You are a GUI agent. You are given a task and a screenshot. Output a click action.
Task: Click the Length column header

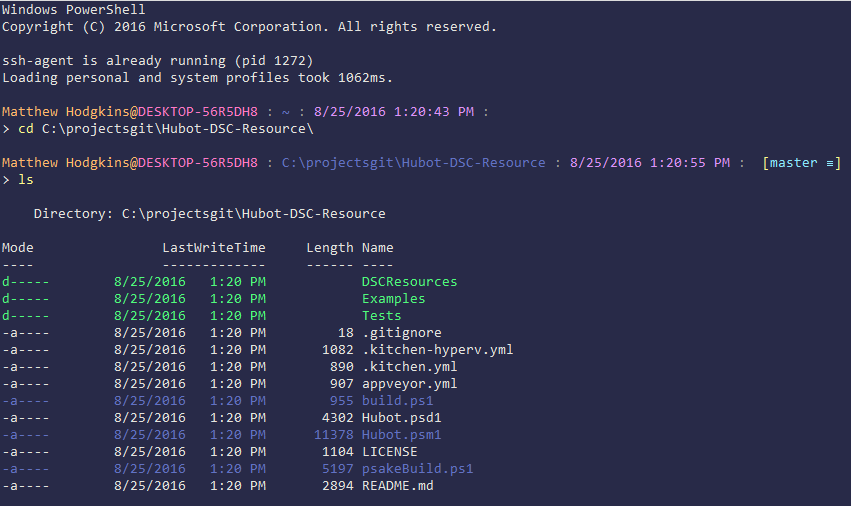coord(329,248)
